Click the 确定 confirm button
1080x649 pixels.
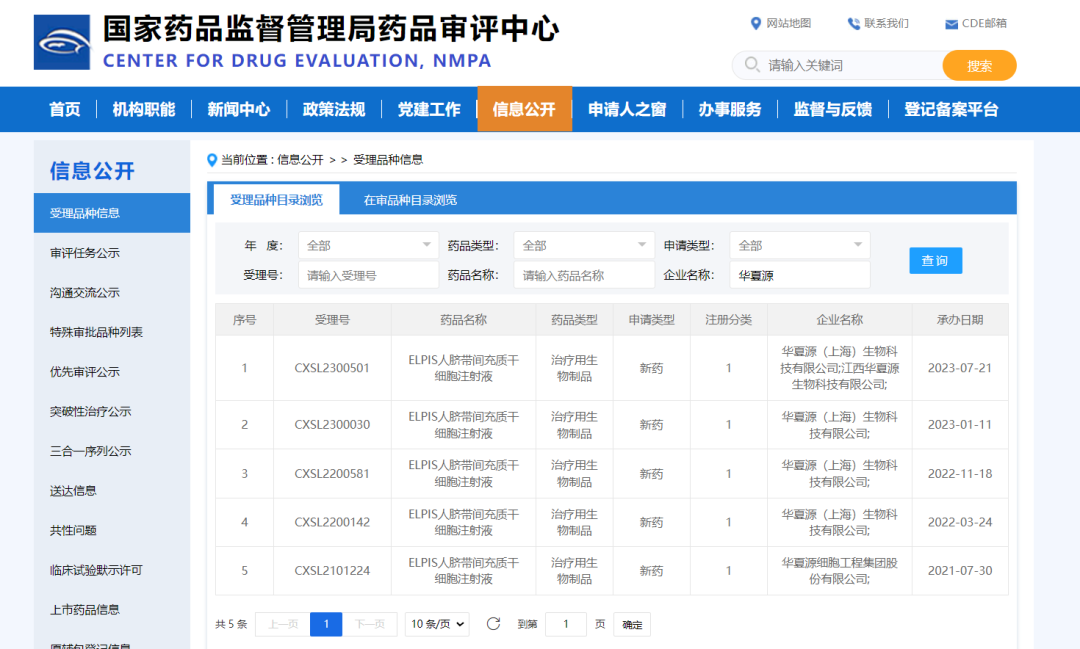coord(632,624)
